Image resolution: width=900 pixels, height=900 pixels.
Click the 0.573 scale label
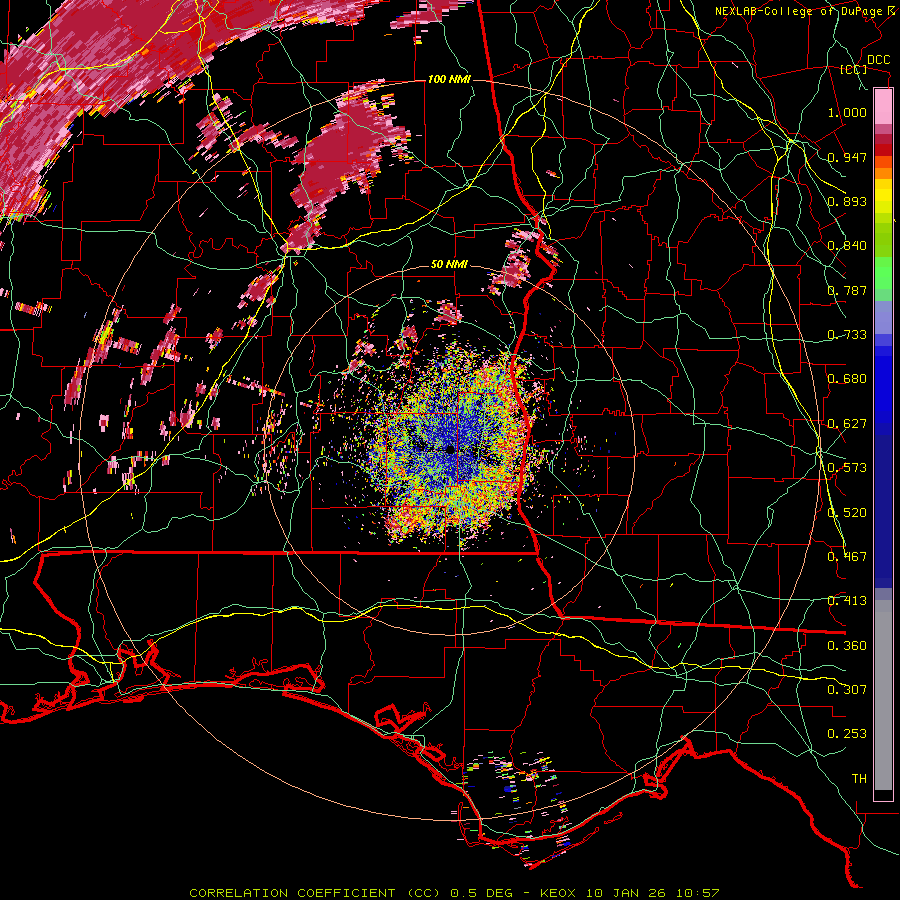click(847, 468)
